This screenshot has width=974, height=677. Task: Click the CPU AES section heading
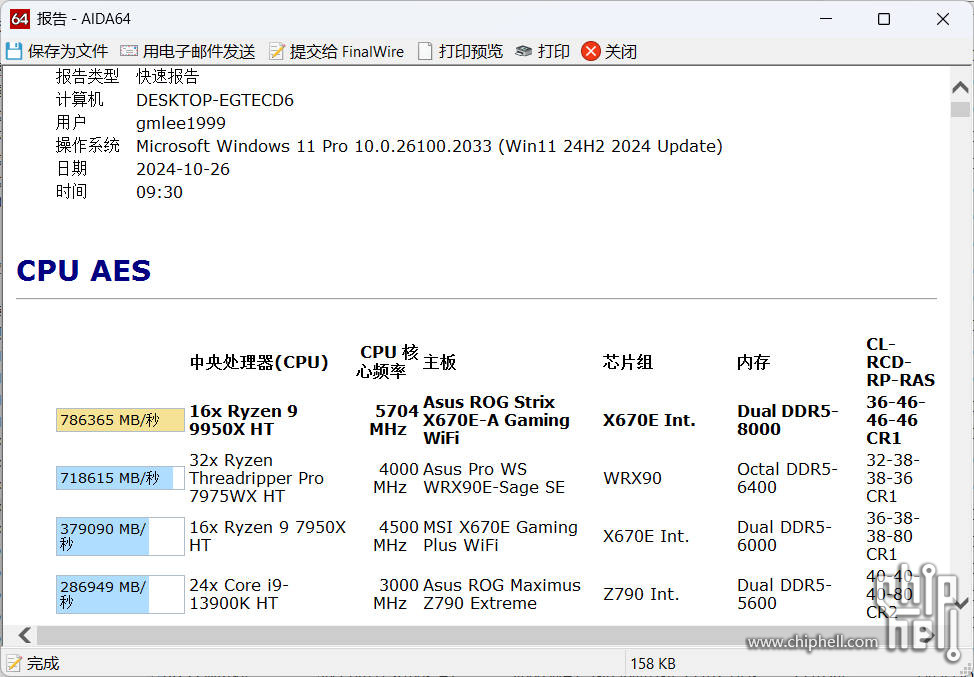pos(84,271)
